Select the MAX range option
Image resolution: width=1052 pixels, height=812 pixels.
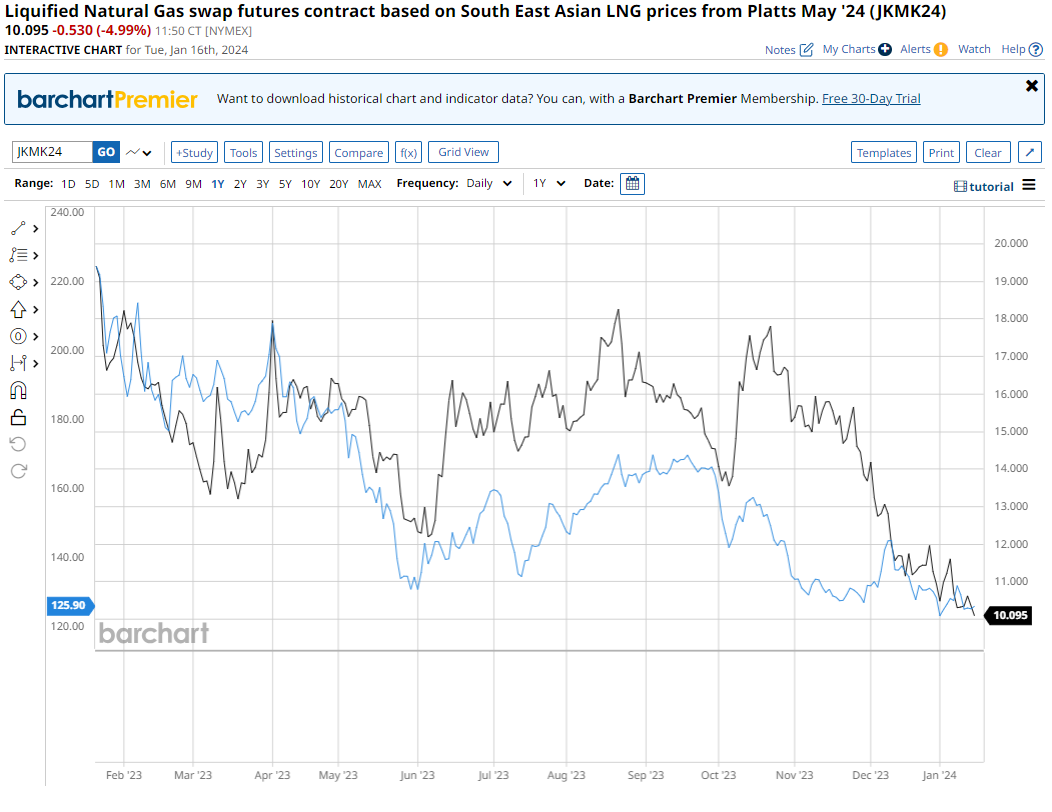click(369, 184)
